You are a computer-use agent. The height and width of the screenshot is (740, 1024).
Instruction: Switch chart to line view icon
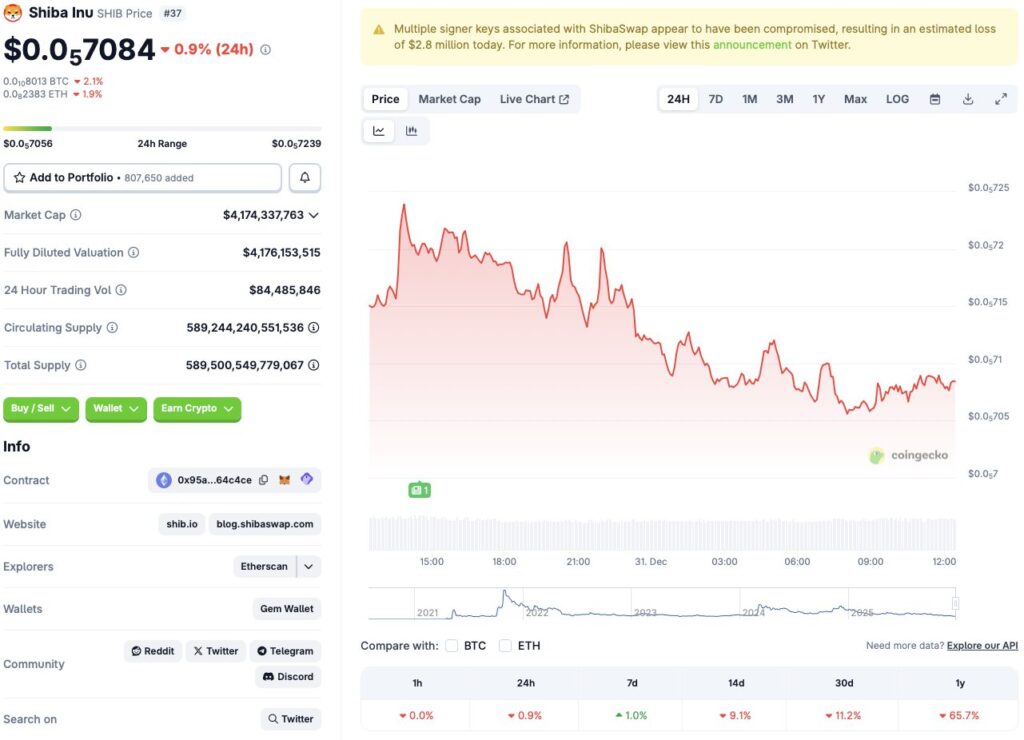click(378, 130)
